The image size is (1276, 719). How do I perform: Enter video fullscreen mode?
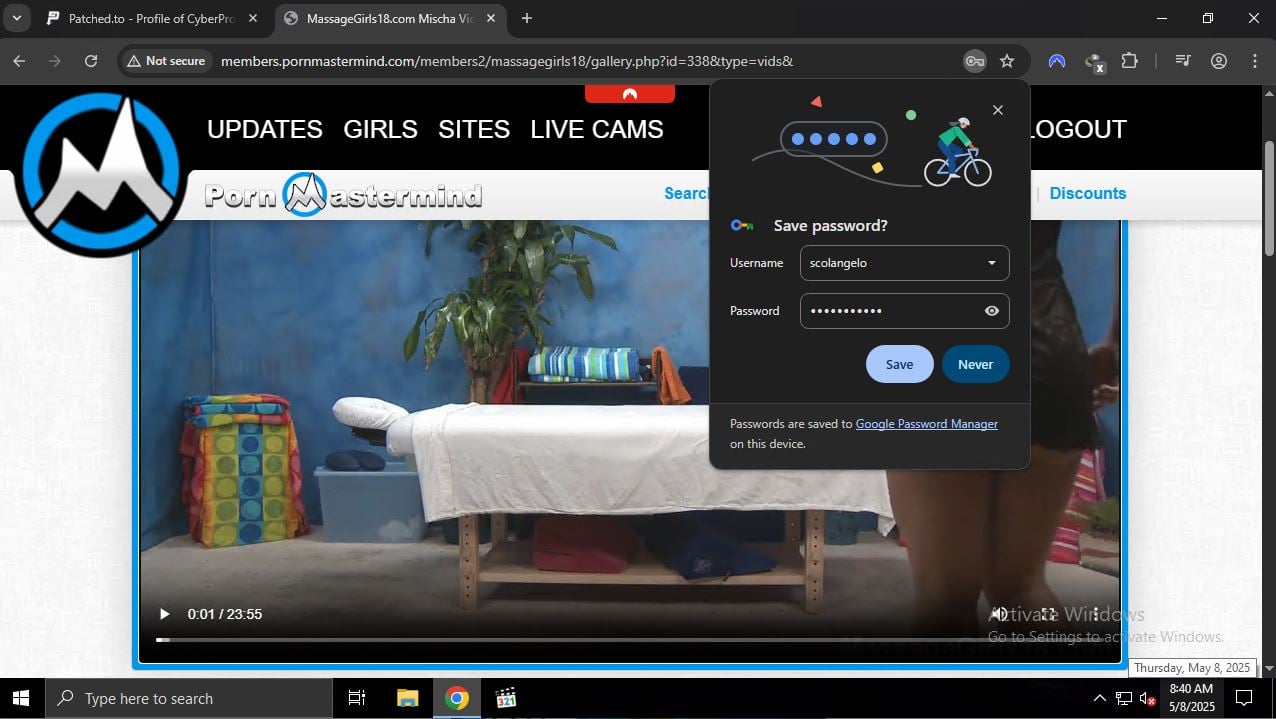point(1048,614)
